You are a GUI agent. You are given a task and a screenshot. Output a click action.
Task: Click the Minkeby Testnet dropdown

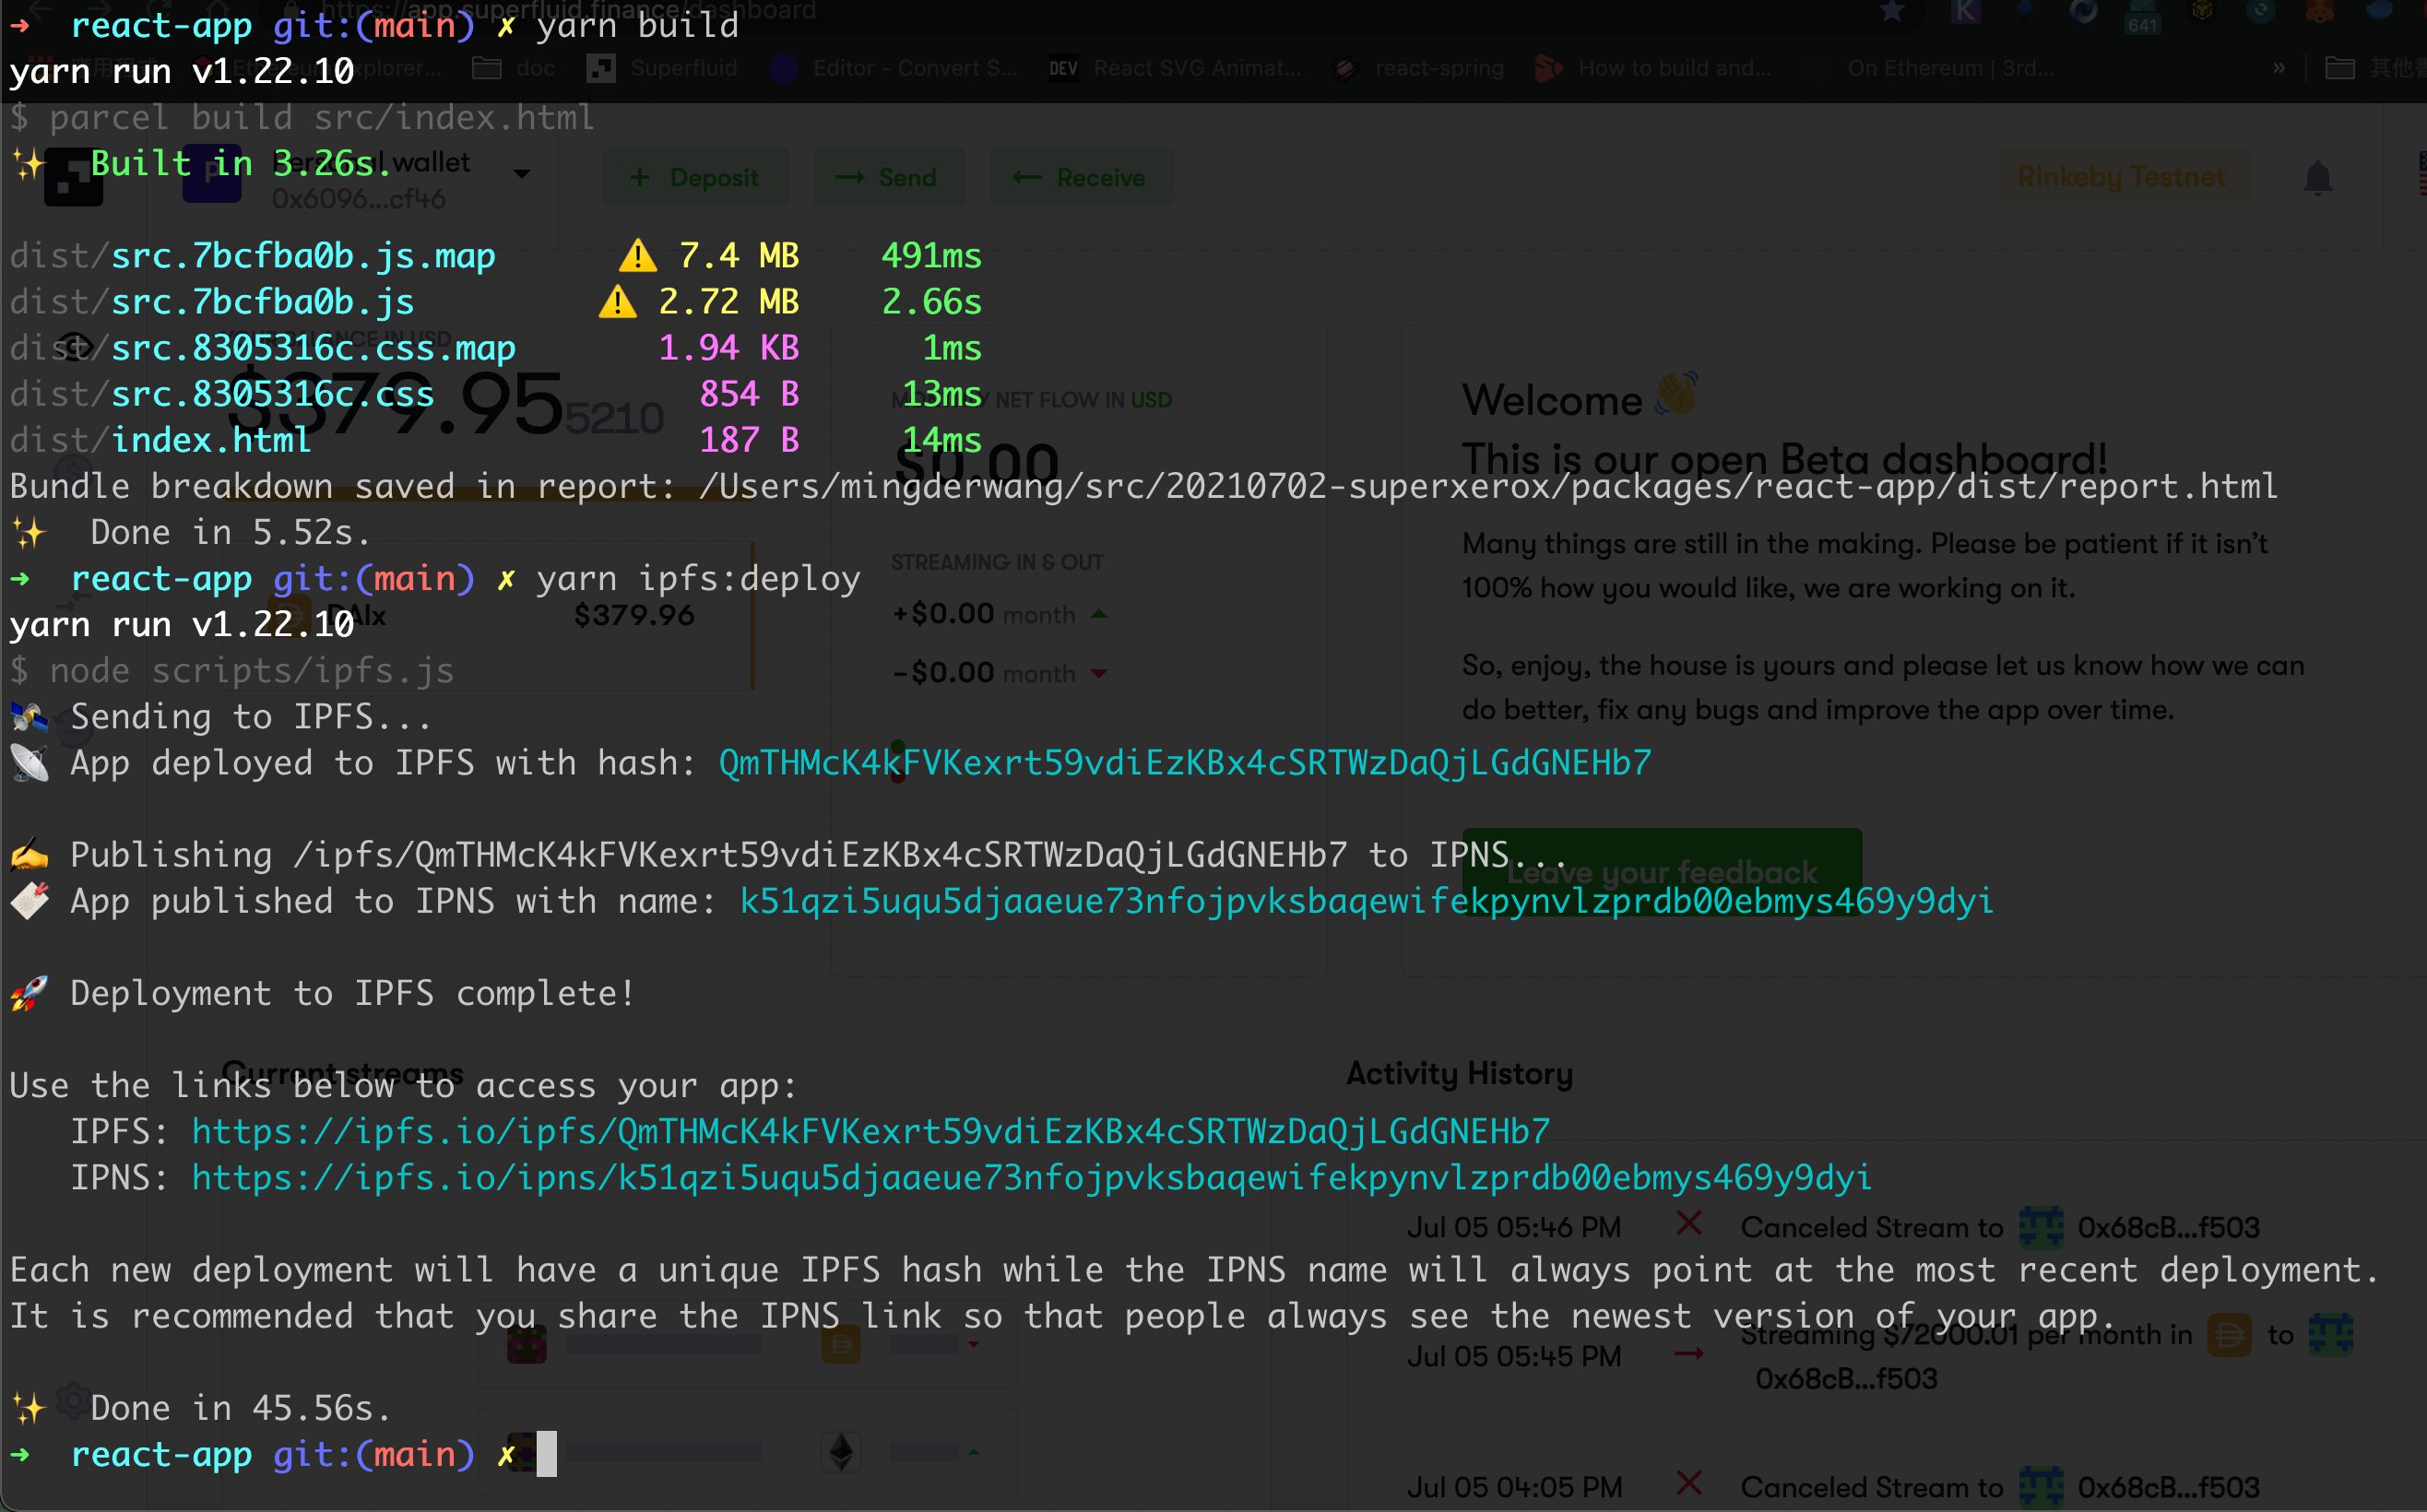coord(2120,178)
